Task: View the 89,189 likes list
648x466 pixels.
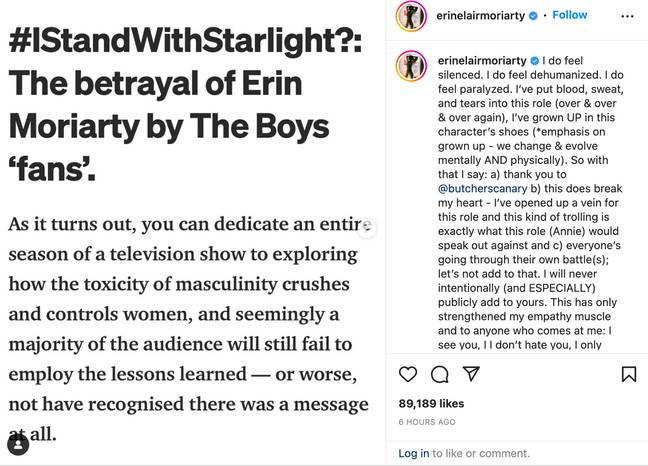Action: coord(431,403)
